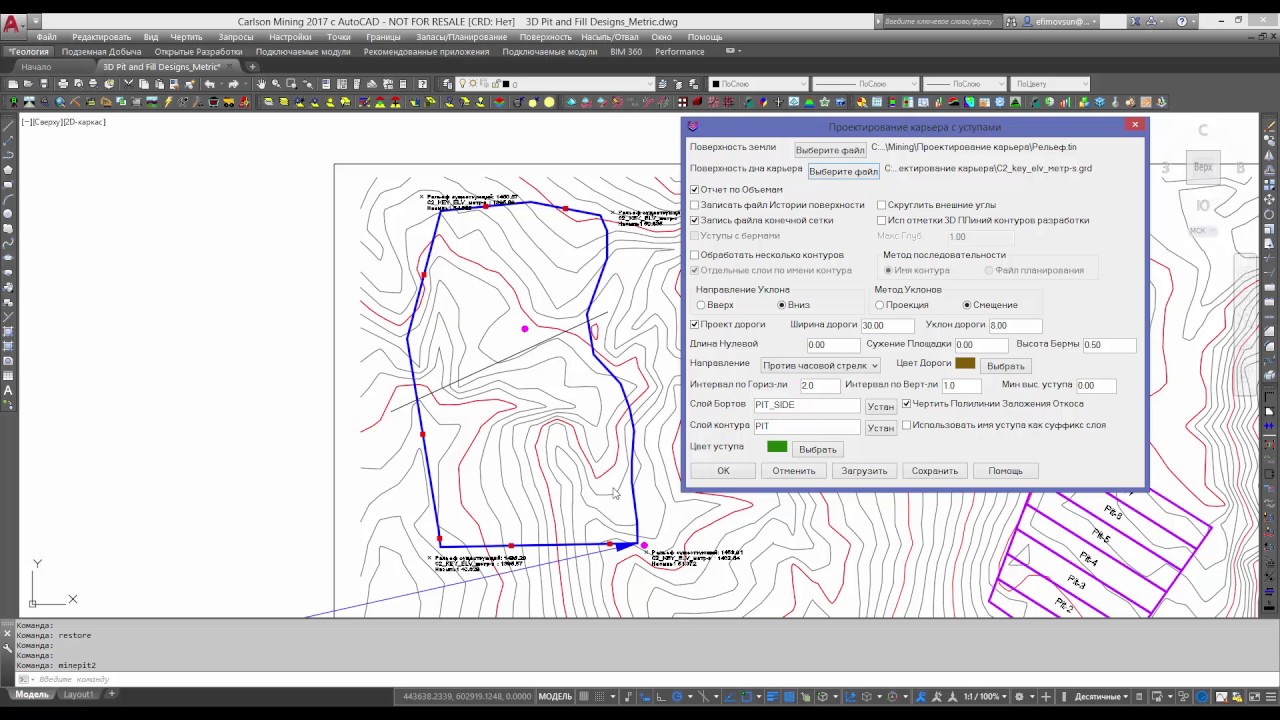Image resolution: width=1280 pixels, height=720 pixels.
Task: Click the 'Загрузить' button
Action: (x=864, y=471)
